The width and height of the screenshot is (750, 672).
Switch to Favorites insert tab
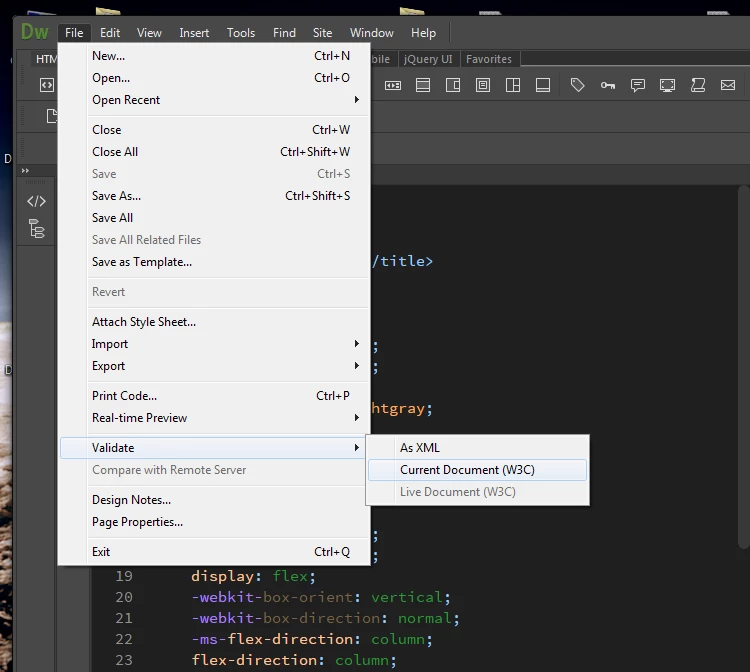coord(489,59)
